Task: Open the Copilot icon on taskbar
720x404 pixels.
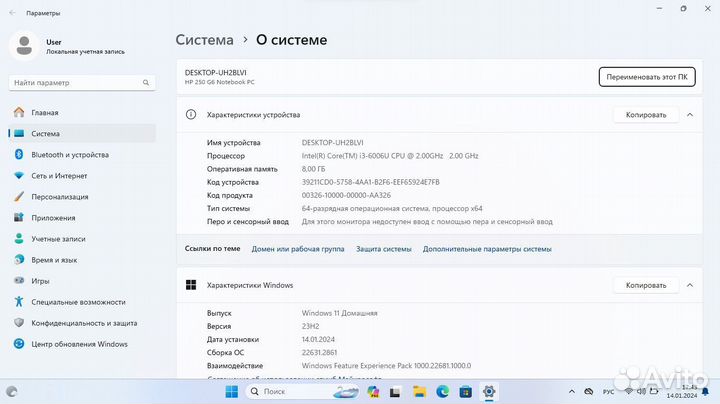Action: point(373,392)
